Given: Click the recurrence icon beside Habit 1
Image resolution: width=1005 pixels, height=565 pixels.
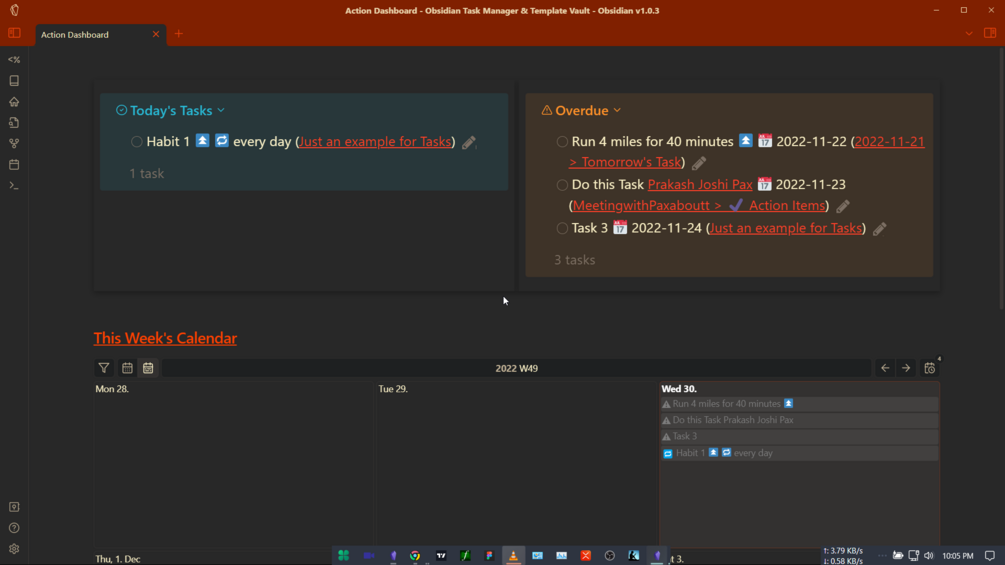Looking at the screenshot, I should [x=222, y=141].
